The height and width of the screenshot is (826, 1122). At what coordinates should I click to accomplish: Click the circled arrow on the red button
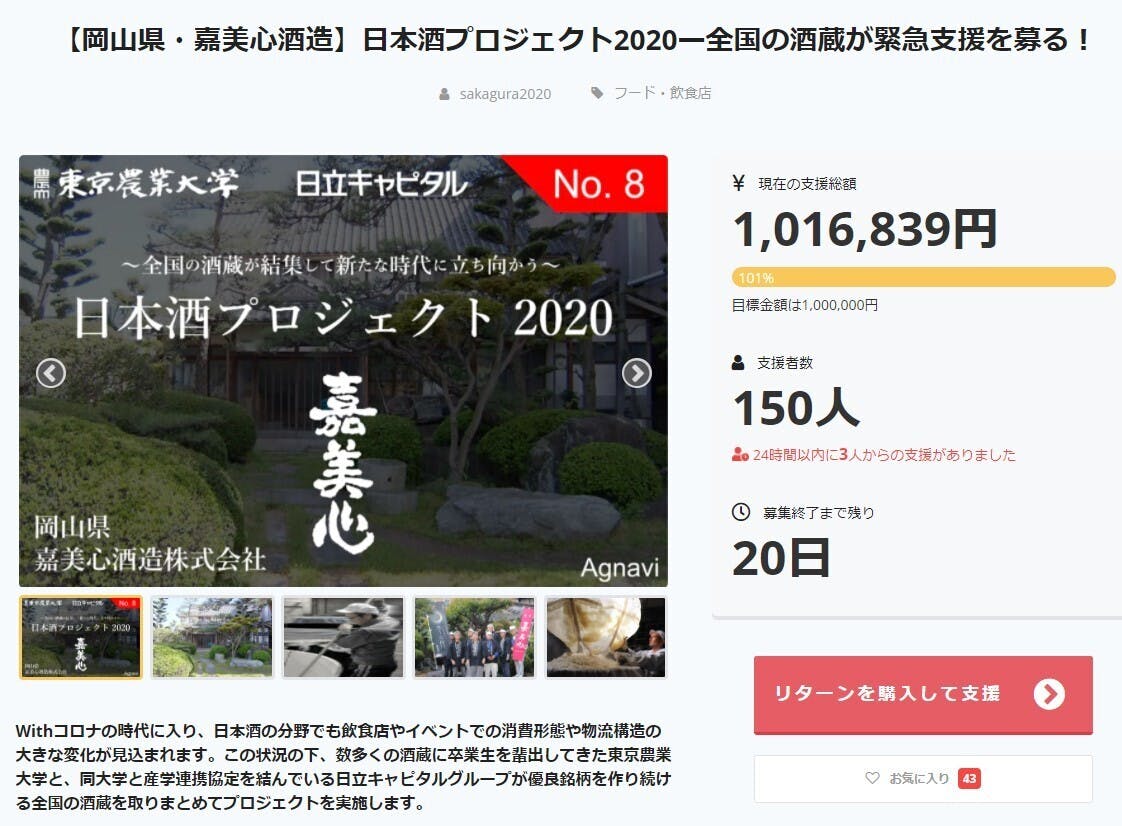tap(1049, 694)
